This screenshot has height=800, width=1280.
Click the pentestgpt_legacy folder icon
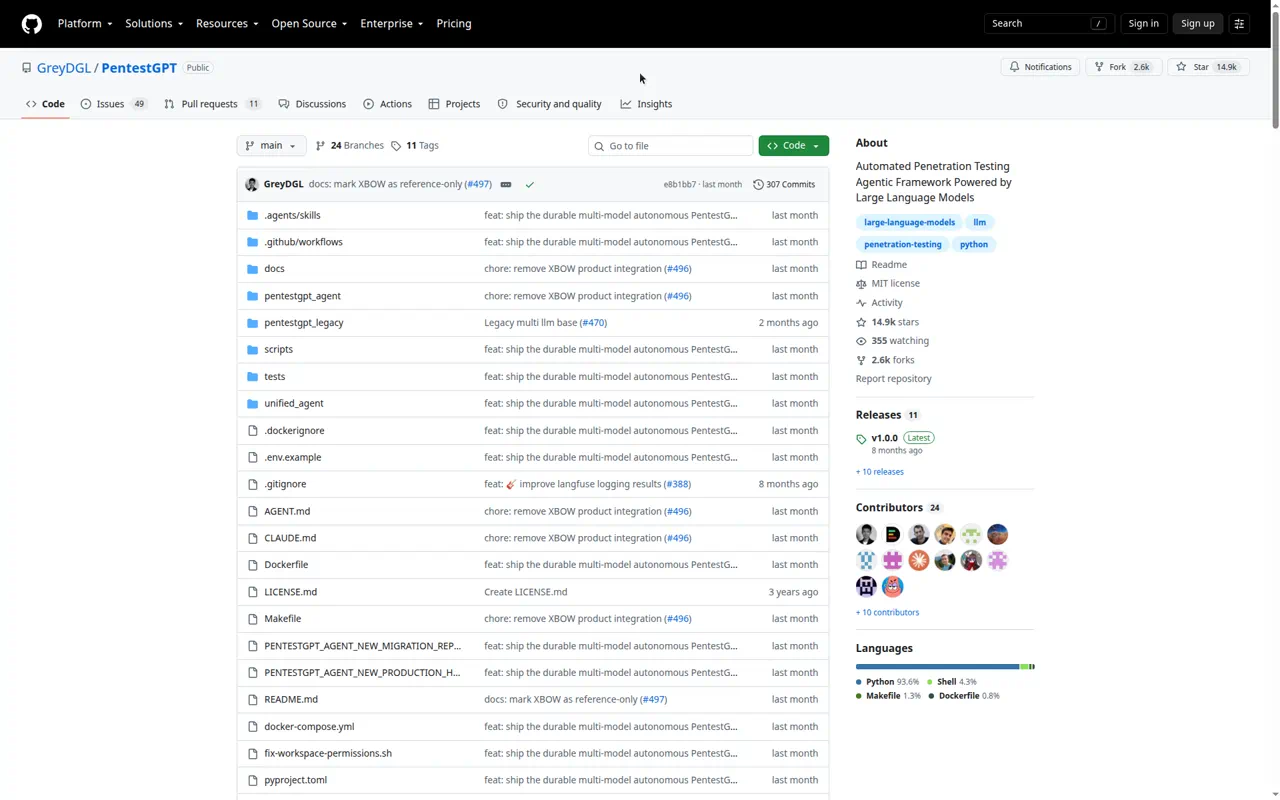253,323
